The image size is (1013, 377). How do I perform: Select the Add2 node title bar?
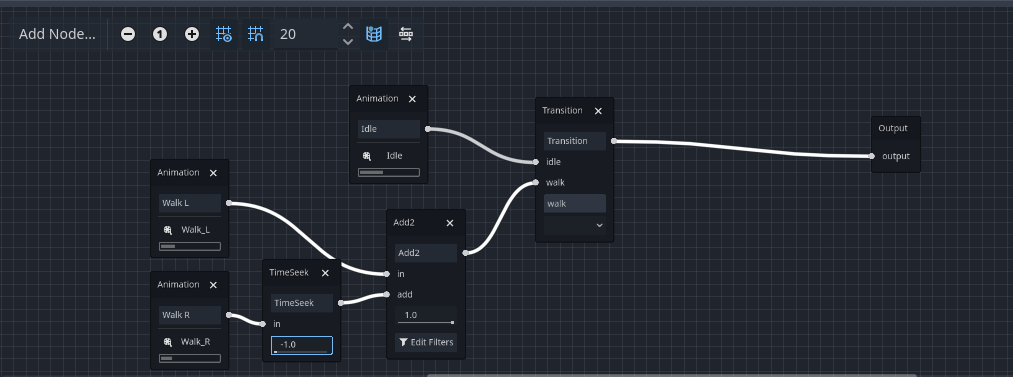[x=426, y=223]
